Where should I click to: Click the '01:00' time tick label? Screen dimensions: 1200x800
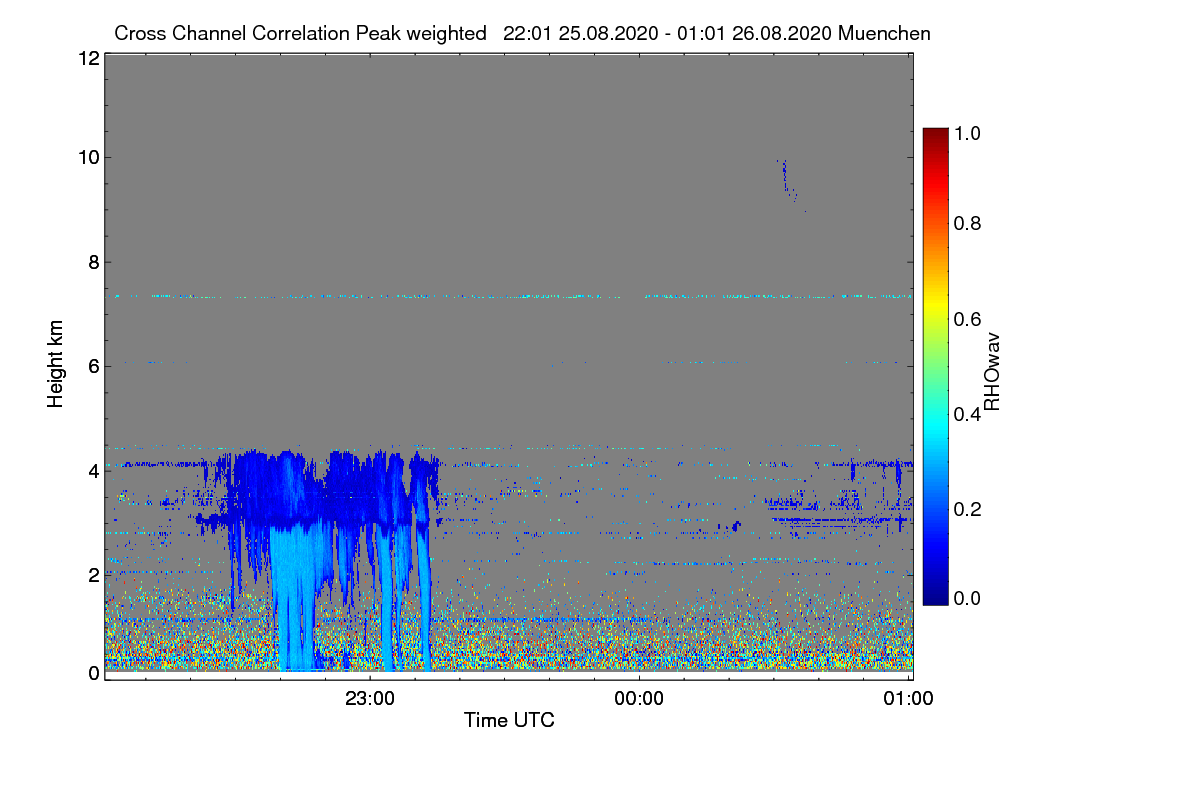tap(908, 699)
